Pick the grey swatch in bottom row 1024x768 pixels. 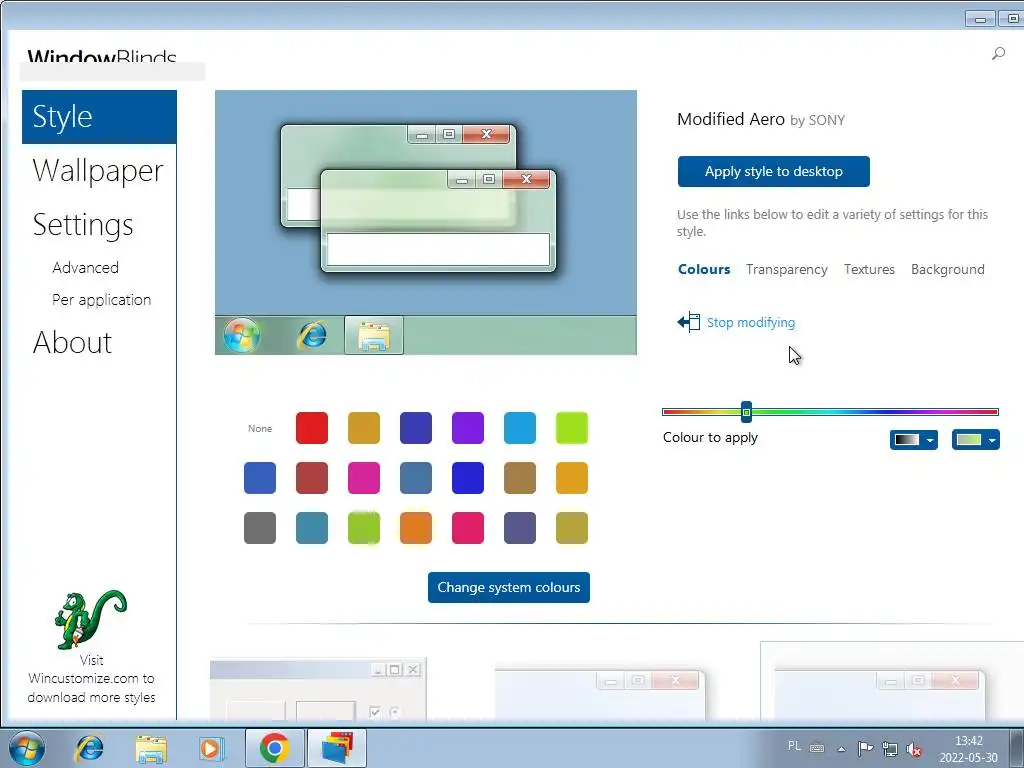click(260, 528)
